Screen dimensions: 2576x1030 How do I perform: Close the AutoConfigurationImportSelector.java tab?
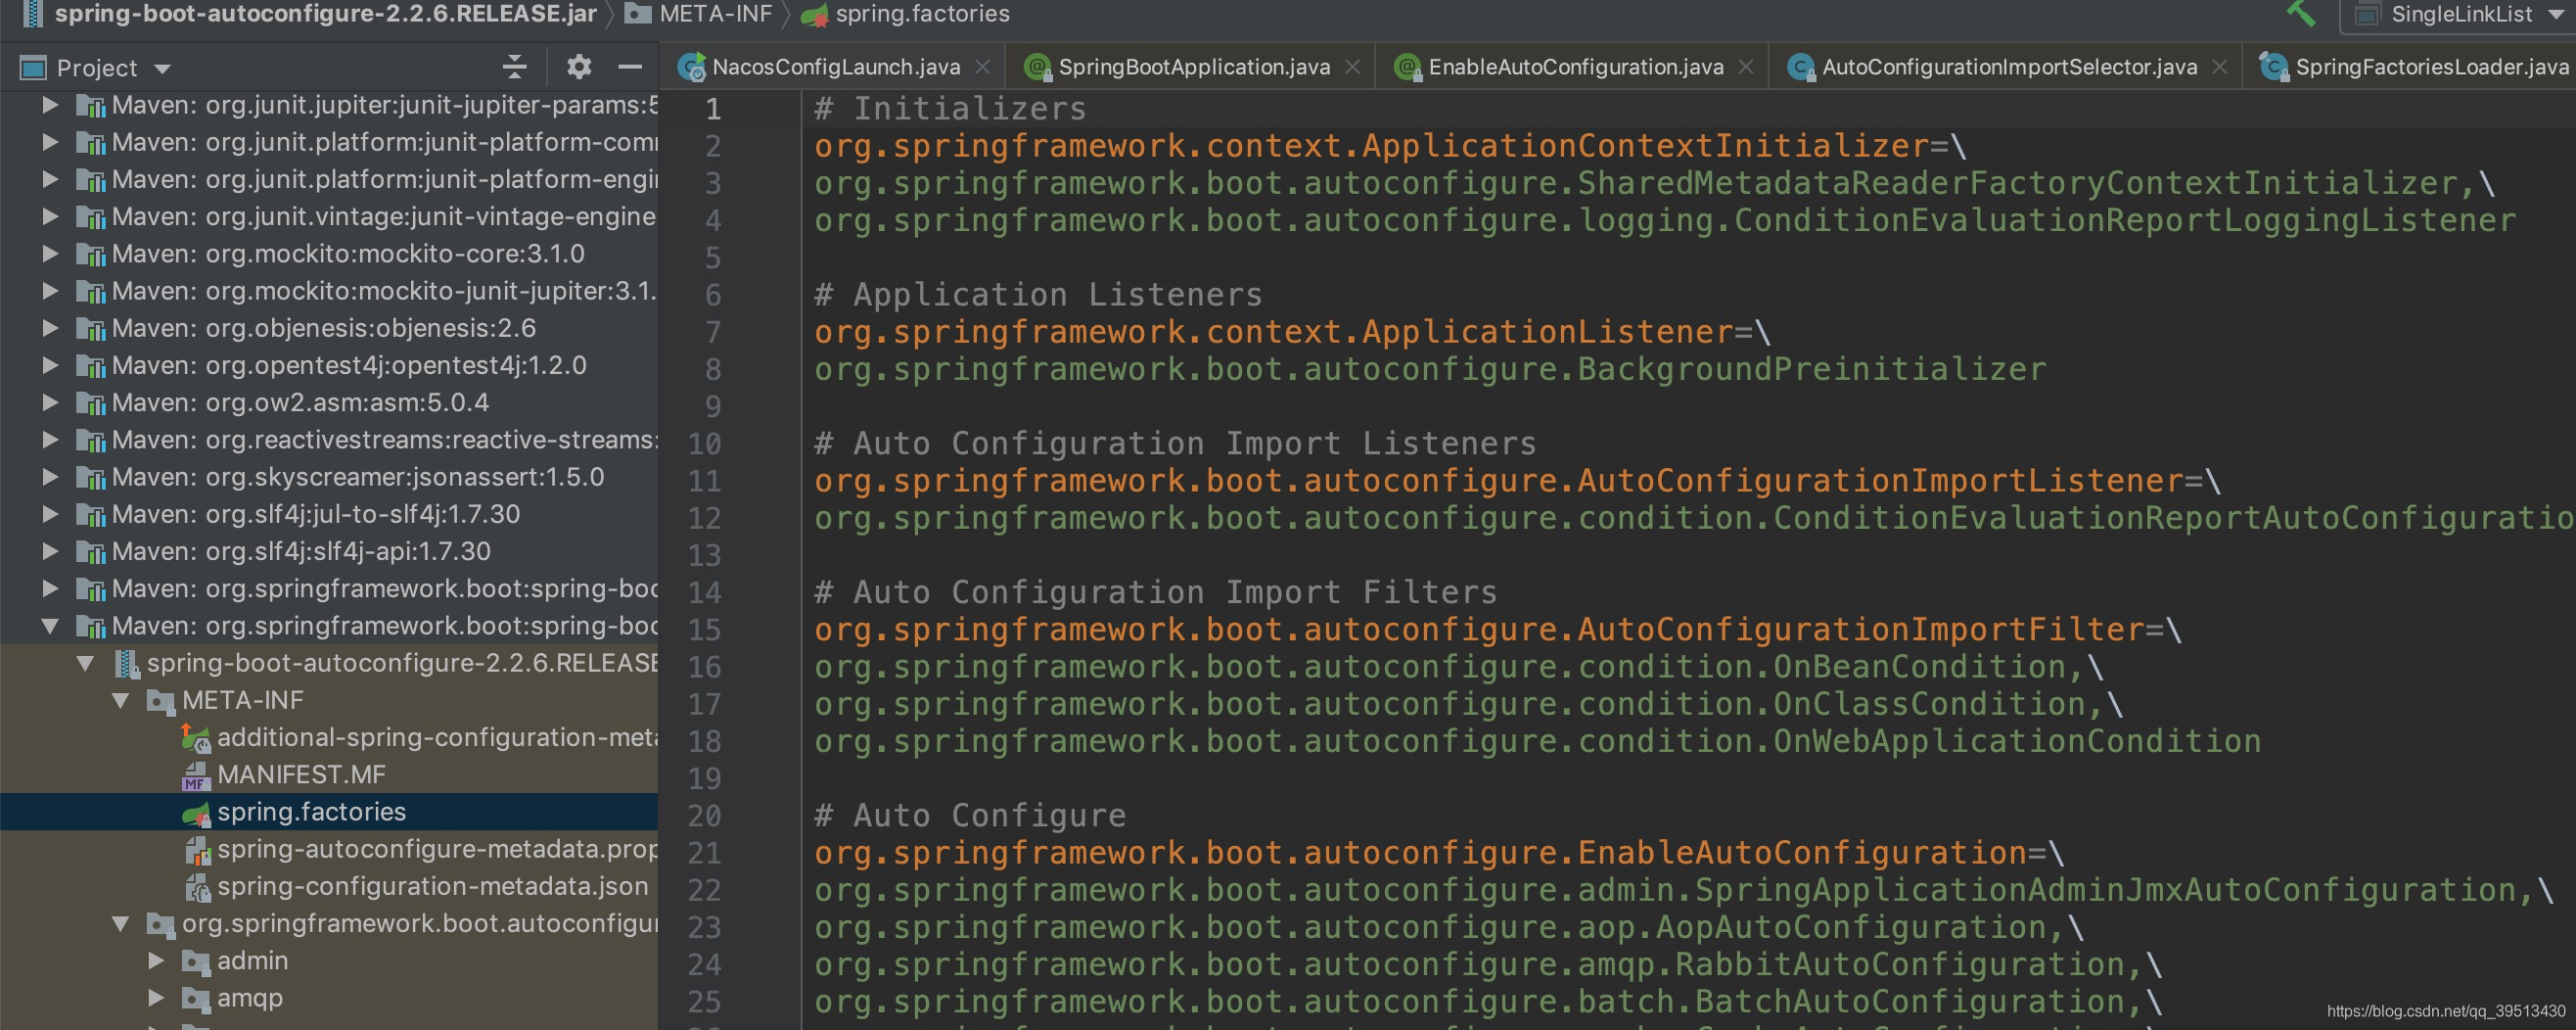pos(2219,67)
